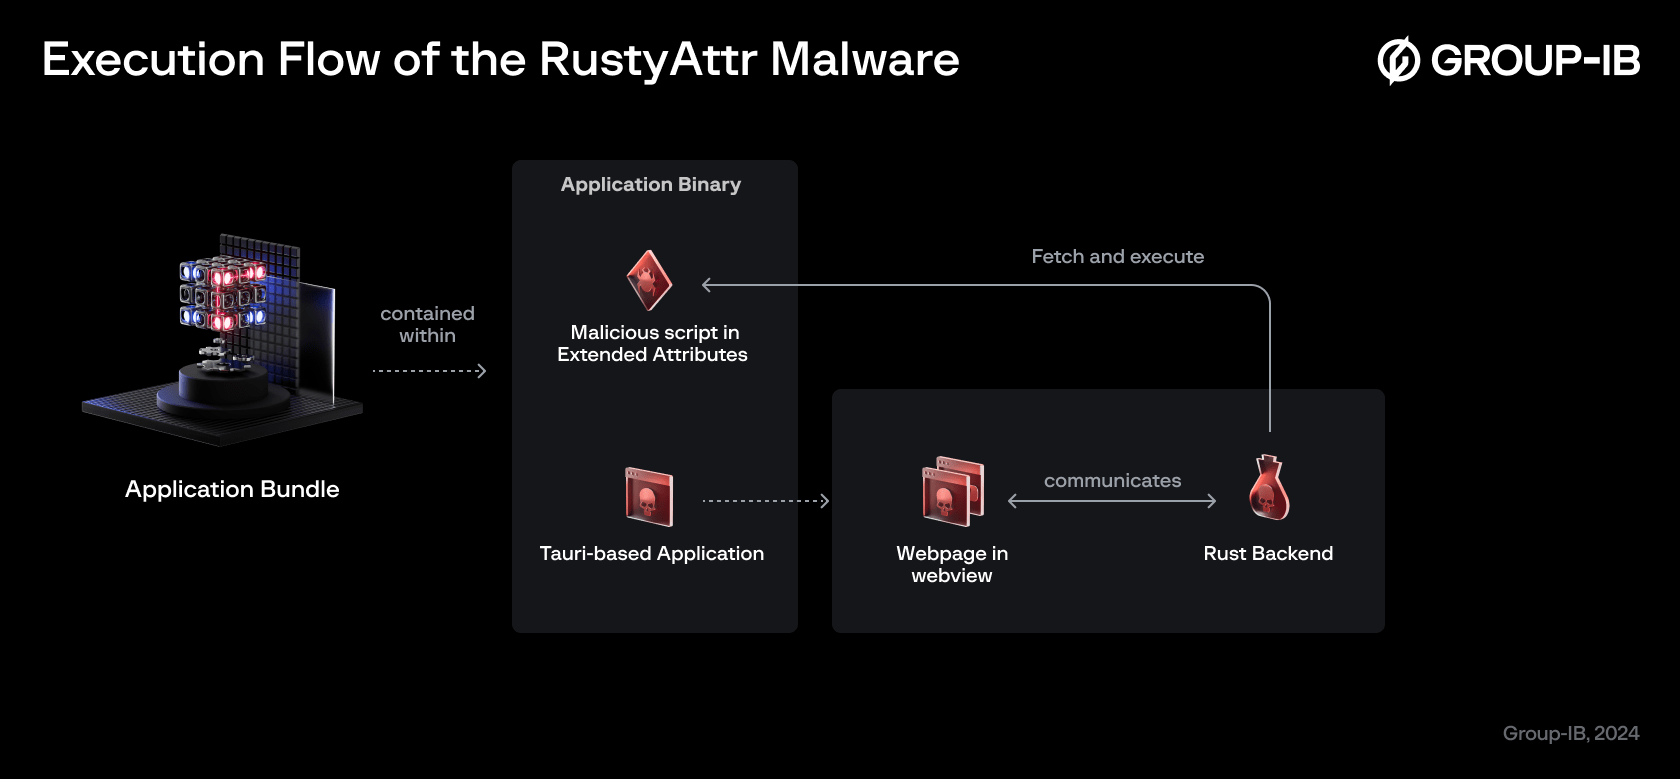The image size is (1680, 779).
Task: Click the red bug diamond malicious script icon
Action: (649, 281)
